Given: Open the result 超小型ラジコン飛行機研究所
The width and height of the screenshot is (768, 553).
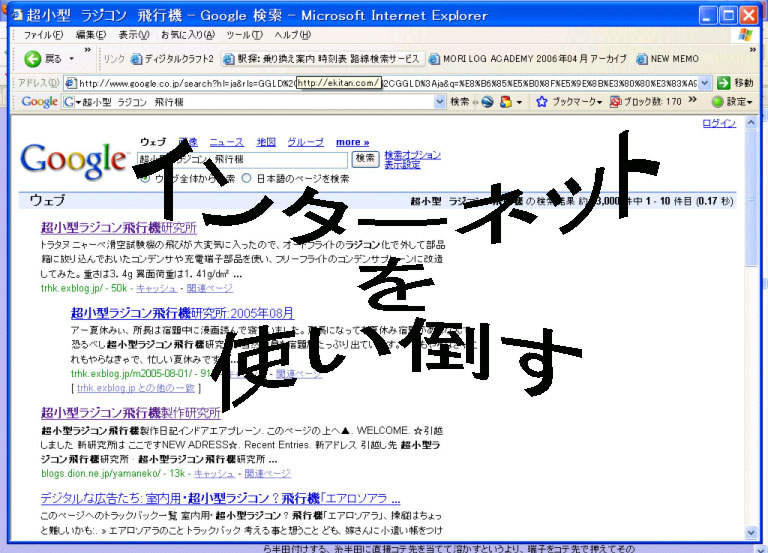Looking at the screenshot, I should tap(119, 228).
